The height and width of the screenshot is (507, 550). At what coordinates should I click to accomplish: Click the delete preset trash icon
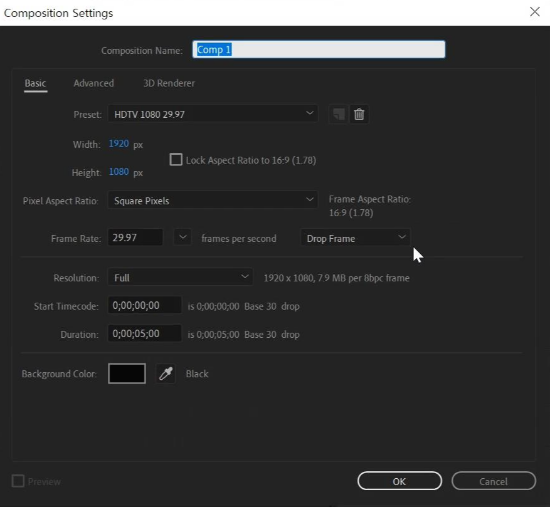point(359,114)
